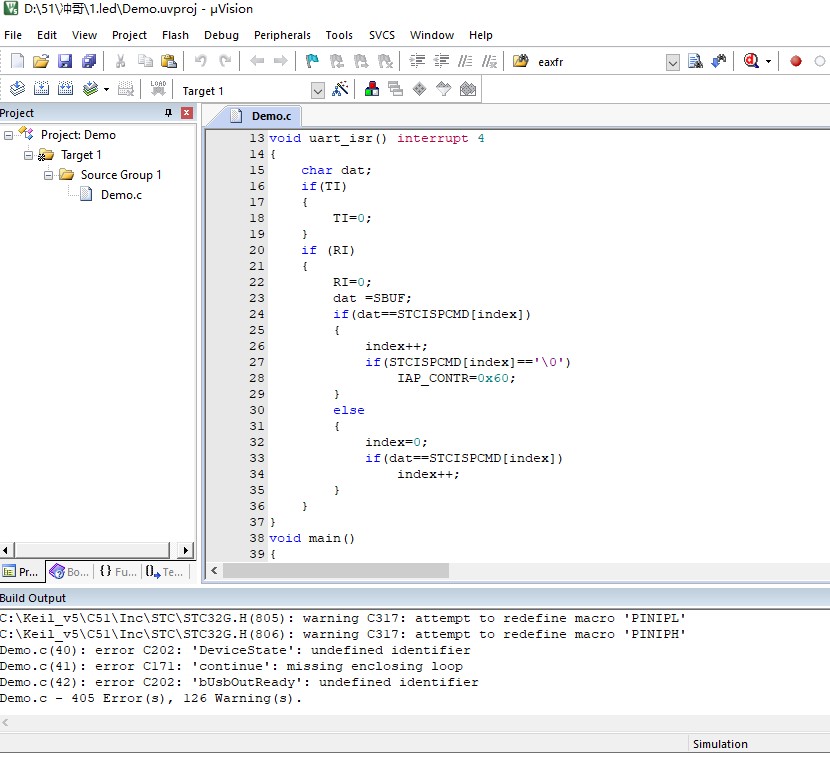Click the right arrow of Project panel scrollbar

[x=186, y=550]
